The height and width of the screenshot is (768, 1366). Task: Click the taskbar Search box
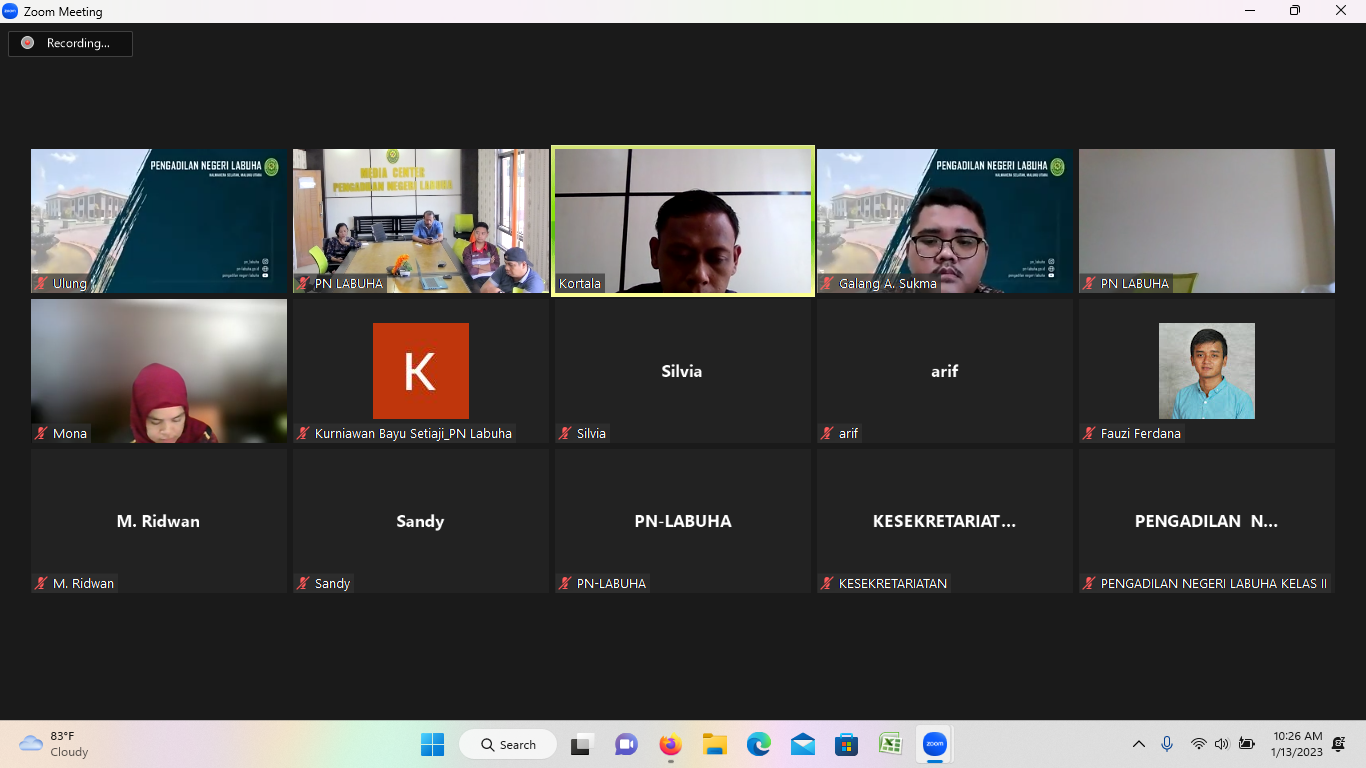tap(508, 744)
